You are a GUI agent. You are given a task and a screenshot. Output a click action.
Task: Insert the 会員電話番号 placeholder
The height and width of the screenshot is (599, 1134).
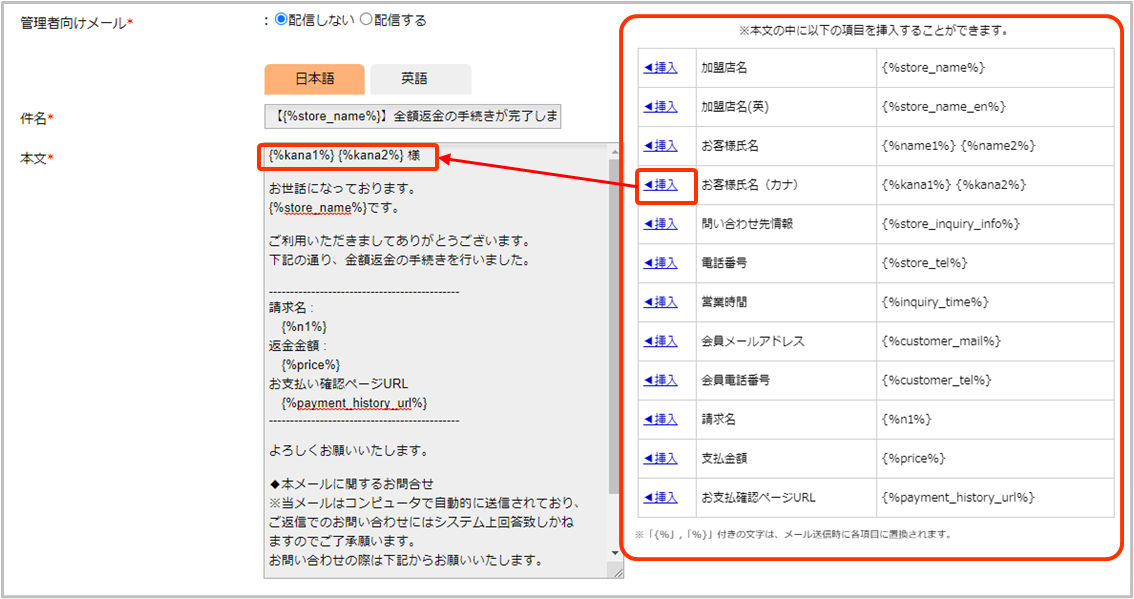click(x=660, y=380)
